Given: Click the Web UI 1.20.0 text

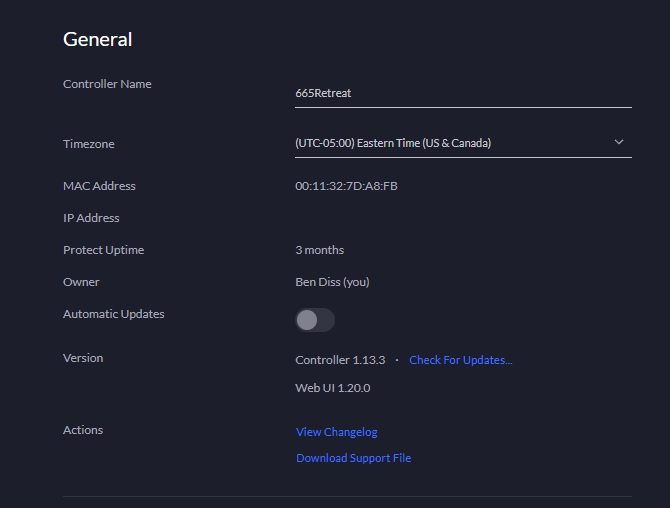Looking at the screenshot, I should coord(332,388).
